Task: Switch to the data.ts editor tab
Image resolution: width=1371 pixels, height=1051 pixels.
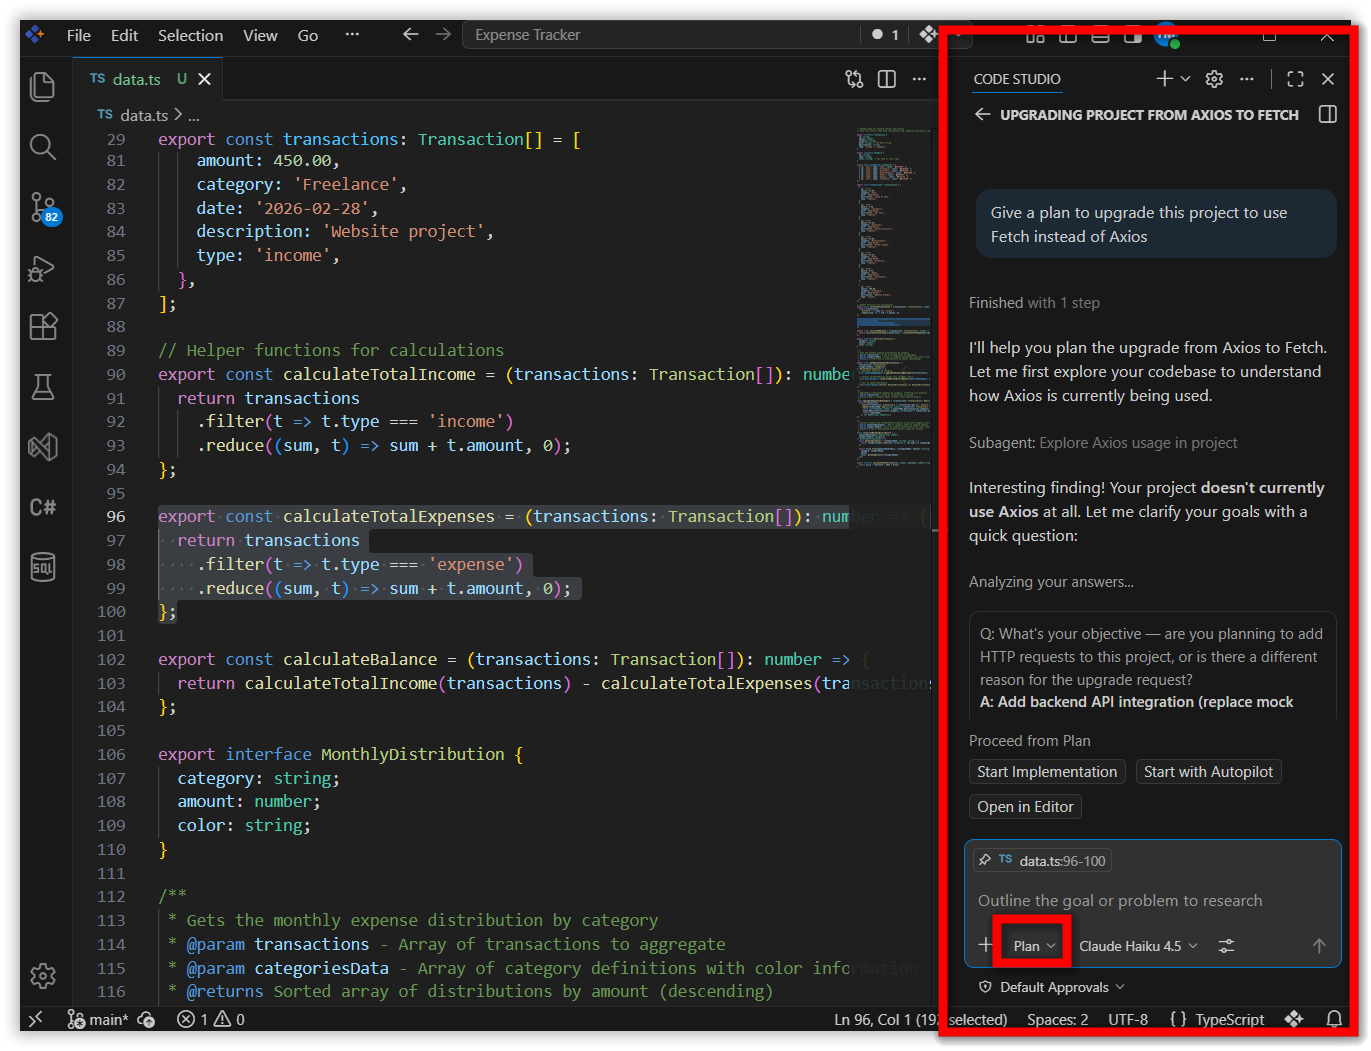Action: pyautogui.click(x=137, y=79)
